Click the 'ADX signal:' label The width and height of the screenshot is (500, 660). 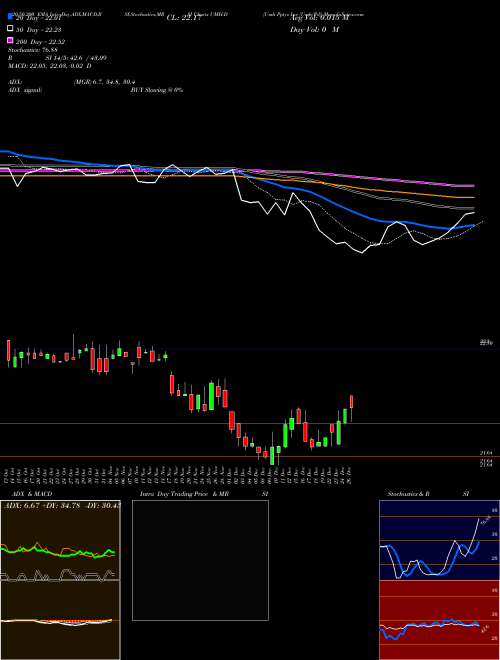(25, 90)
